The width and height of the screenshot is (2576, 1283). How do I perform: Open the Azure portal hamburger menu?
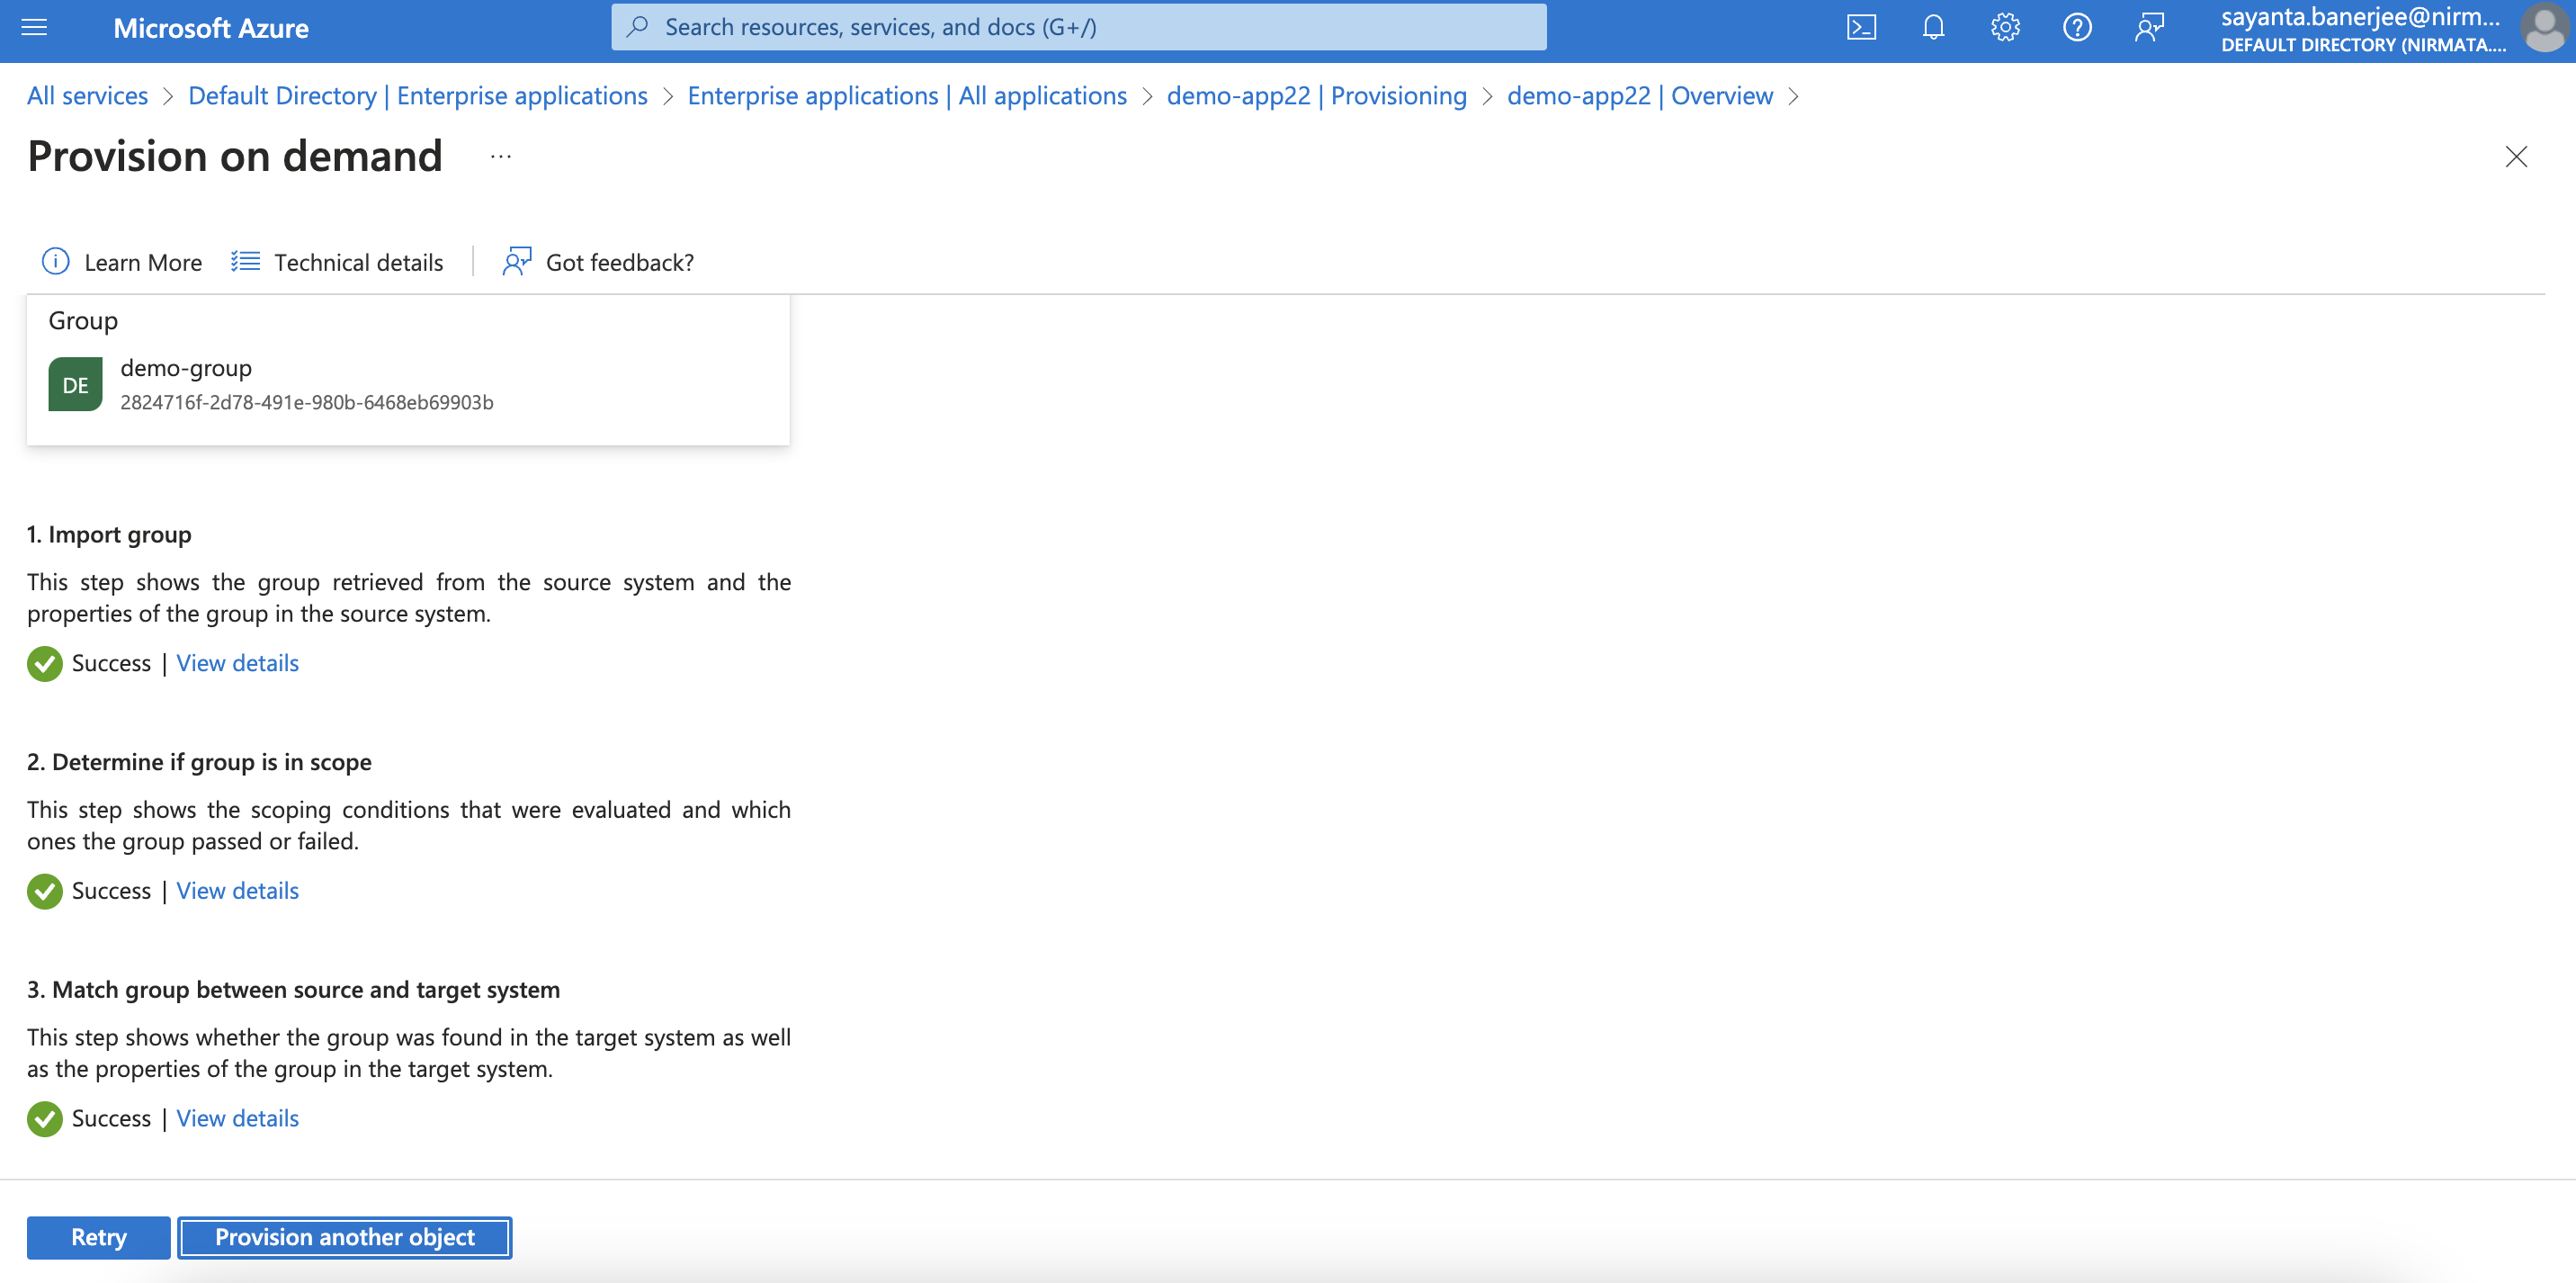(34, 27)
